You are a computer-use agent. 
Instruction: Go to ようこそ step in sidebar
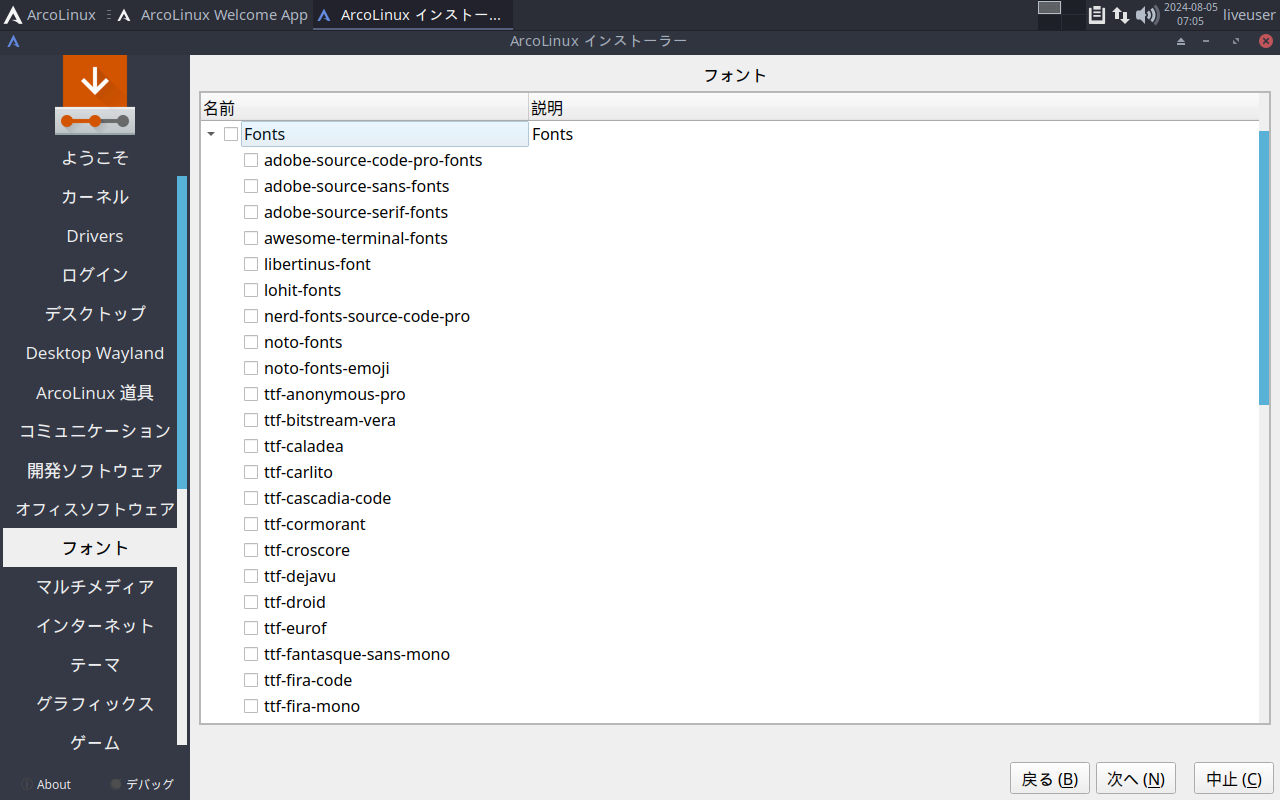95,158
